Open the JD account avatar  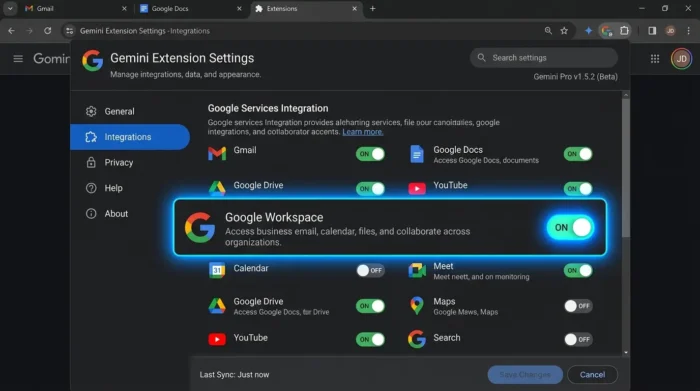coord(681,59)
